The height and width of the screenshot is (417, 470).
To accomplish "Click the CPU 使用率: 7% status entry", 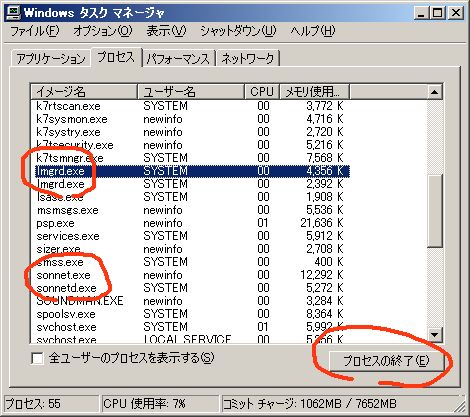I will point(160,404).
